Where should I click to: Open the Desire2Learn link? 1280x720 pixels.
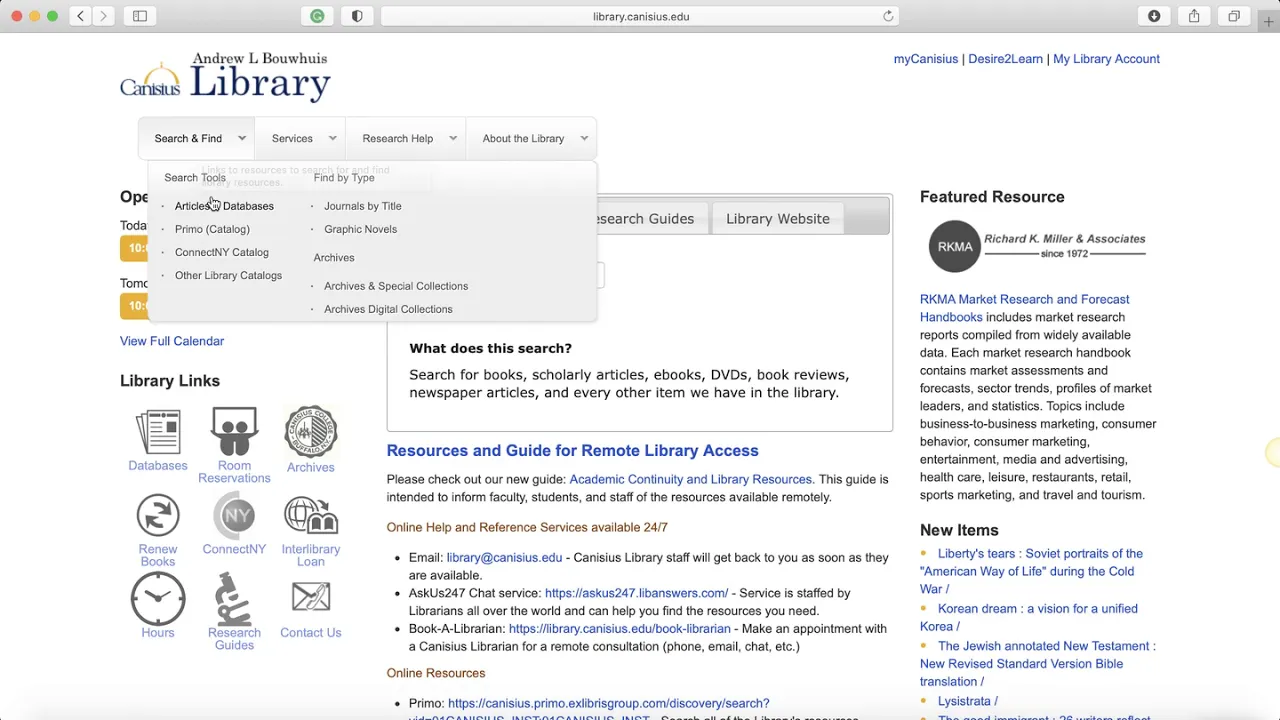tap(1005, 59)
